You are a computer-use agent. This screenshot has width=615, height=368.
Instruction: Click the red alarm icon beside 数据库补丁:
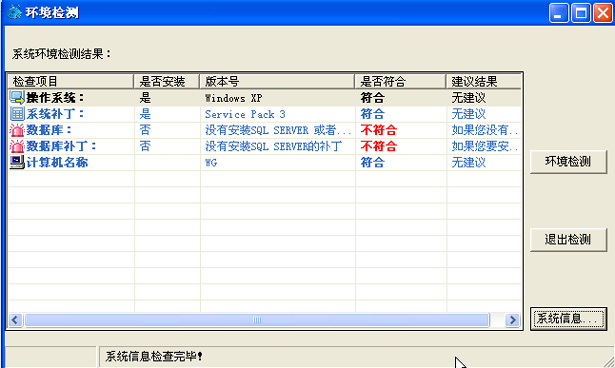pyautogui.click(x=17, y=146)
